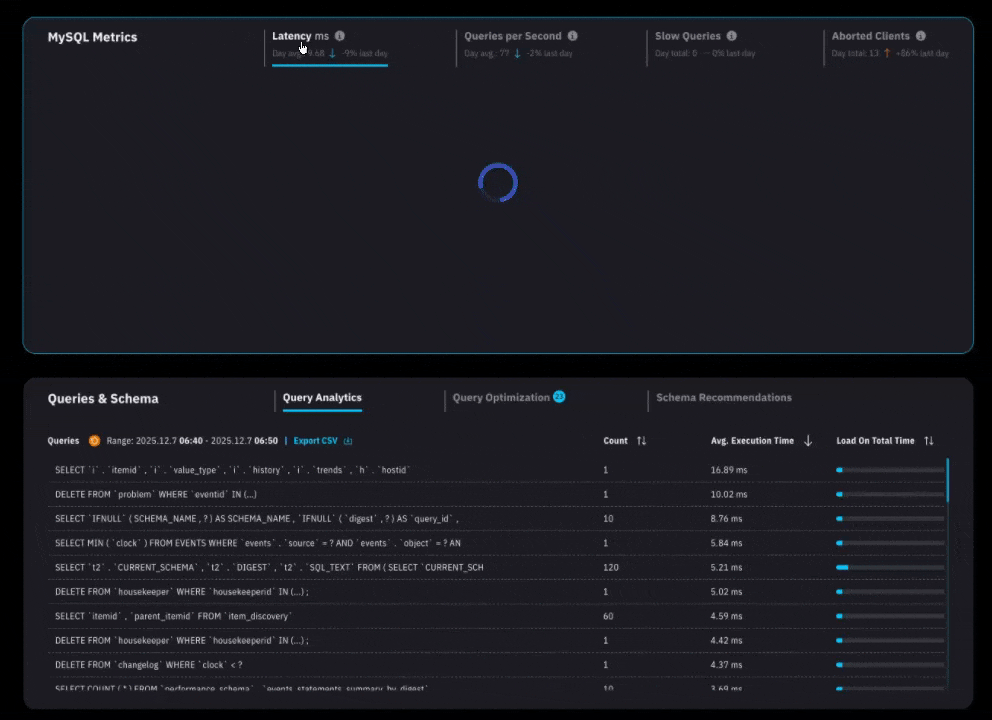Screen dimensions: 992x720
Task: Click the Export CSV link
Action: click(315, 440)
